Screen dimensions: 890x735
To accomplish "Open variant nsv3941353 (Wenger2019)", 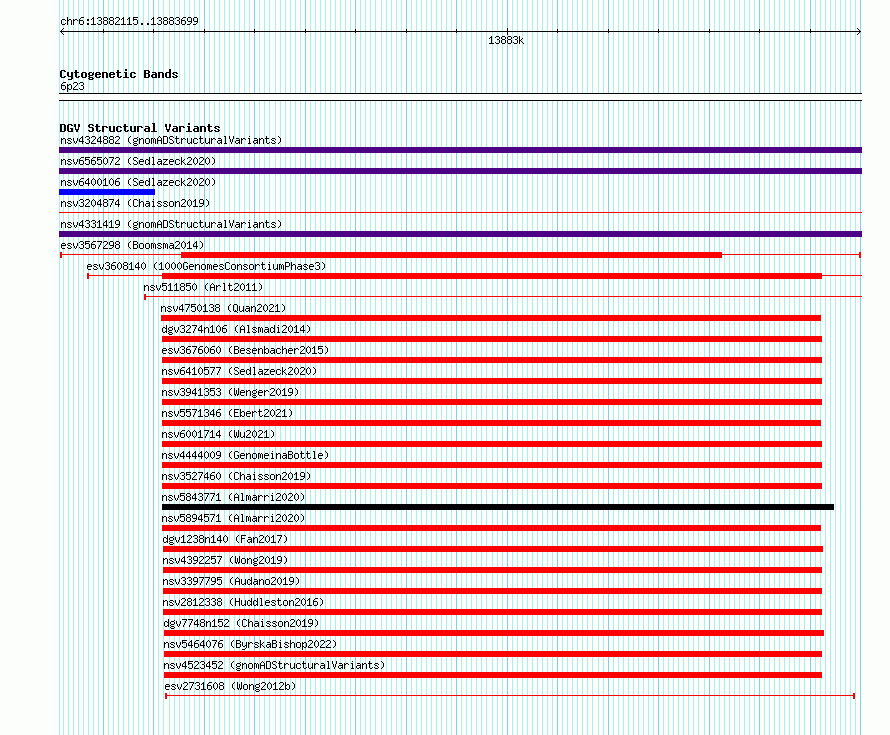I will [230, 392].
